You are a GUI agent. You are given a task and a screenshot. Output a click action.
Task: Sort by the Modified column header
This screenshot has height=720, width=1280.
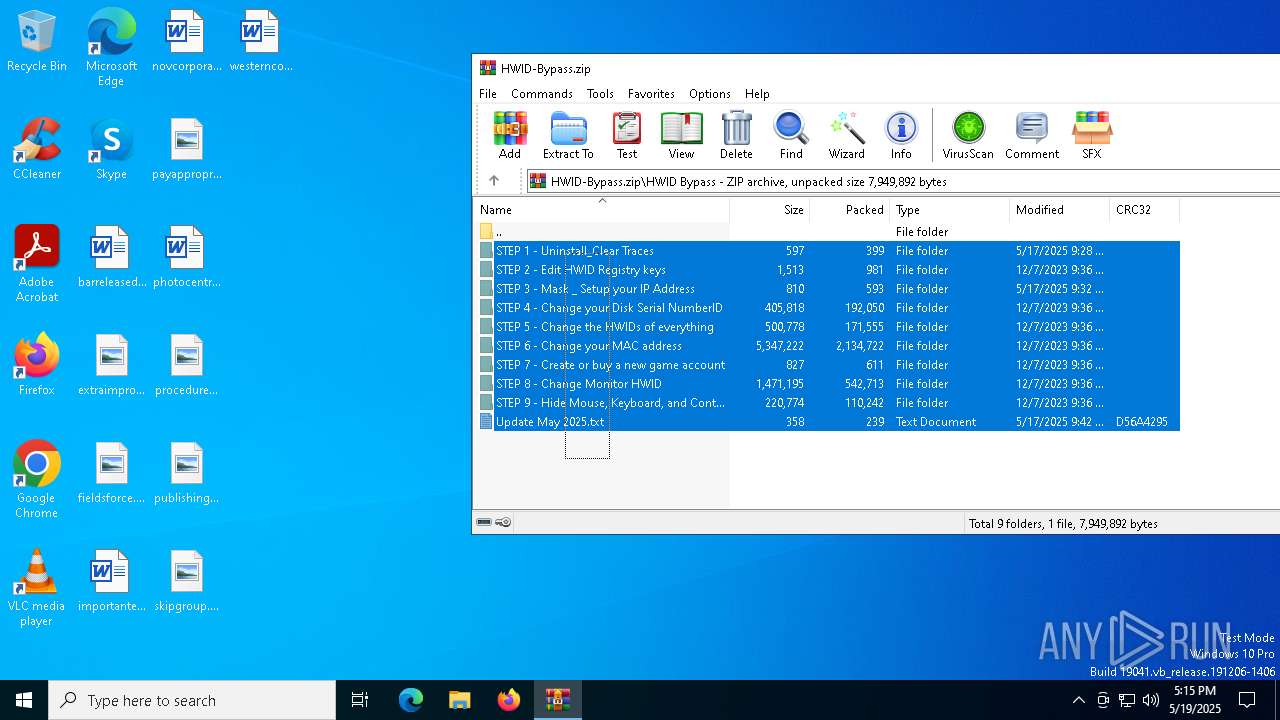tap(1059, 210)
